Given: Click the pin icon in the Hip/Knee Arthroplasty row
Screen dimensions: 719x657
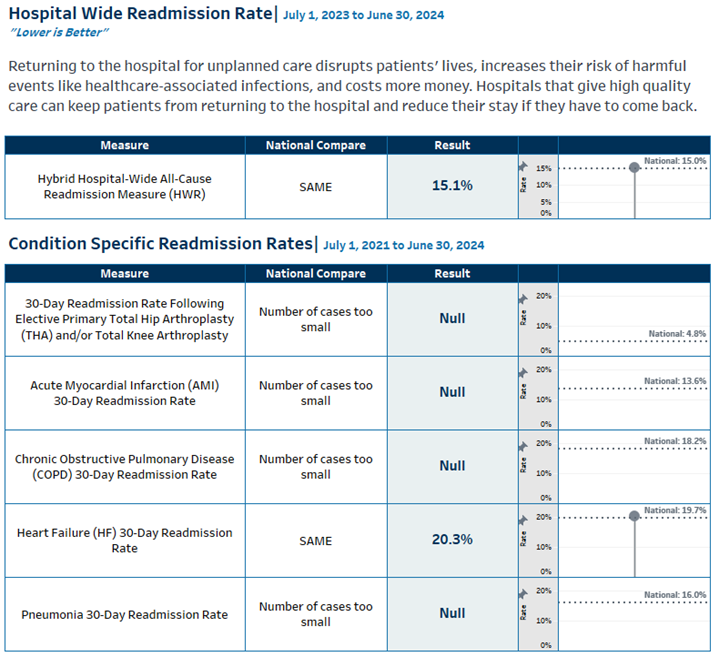Looking at the screenshot, I should pyautogui.click(x=522, y=297).
